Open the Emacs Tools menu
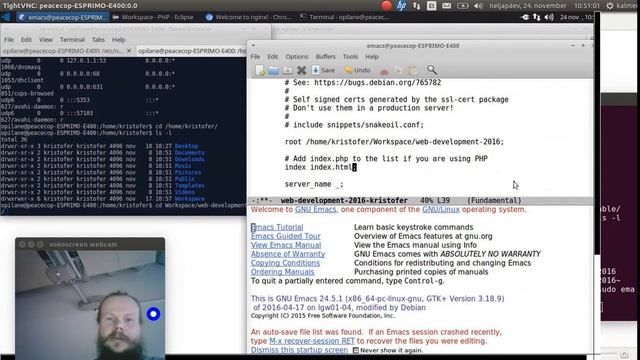 pyautogui.click(x=350, y=57)
